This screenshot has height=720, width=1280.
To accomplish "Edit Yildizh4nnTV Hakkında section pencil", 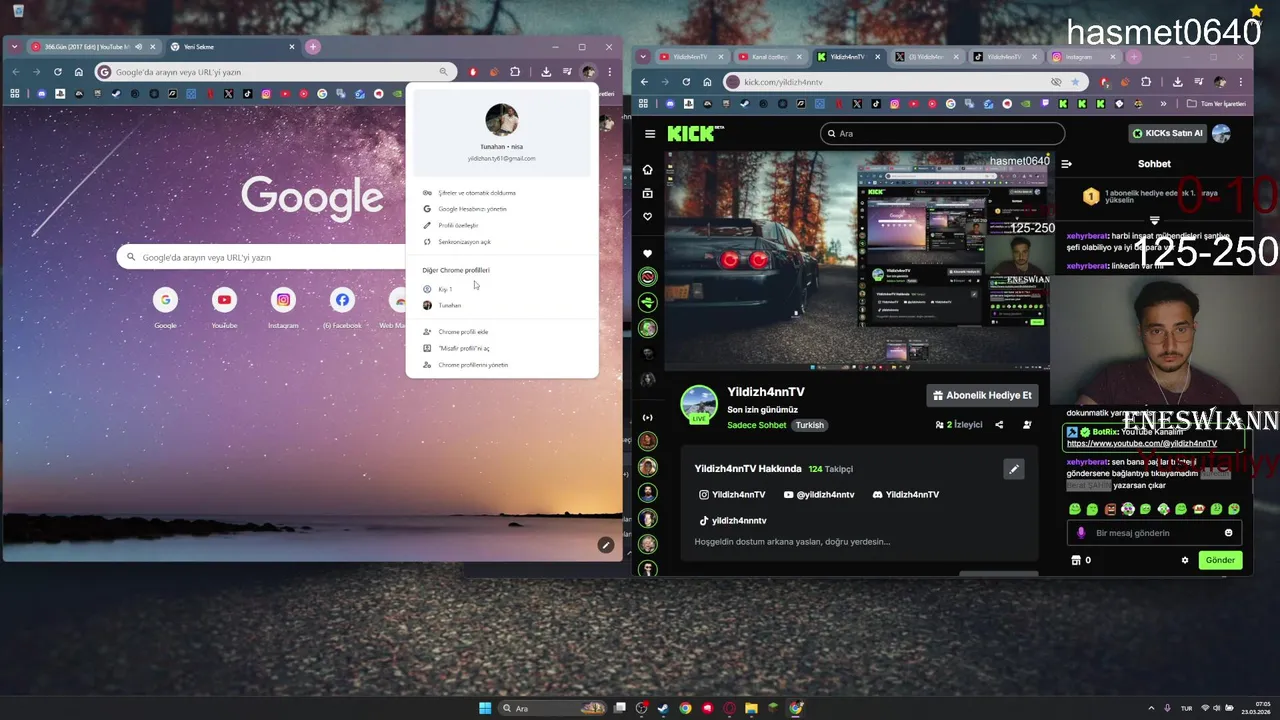I will pos(1013,469).
